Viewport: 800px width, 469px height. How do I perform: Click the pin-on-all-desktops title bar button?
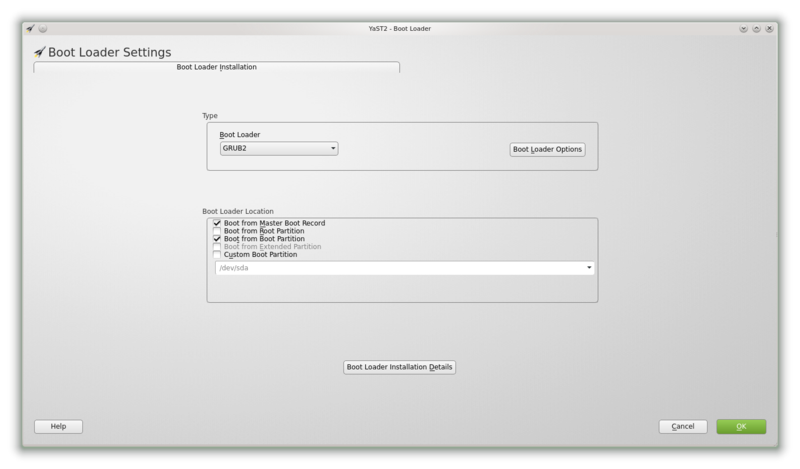[x=43, y=28]
